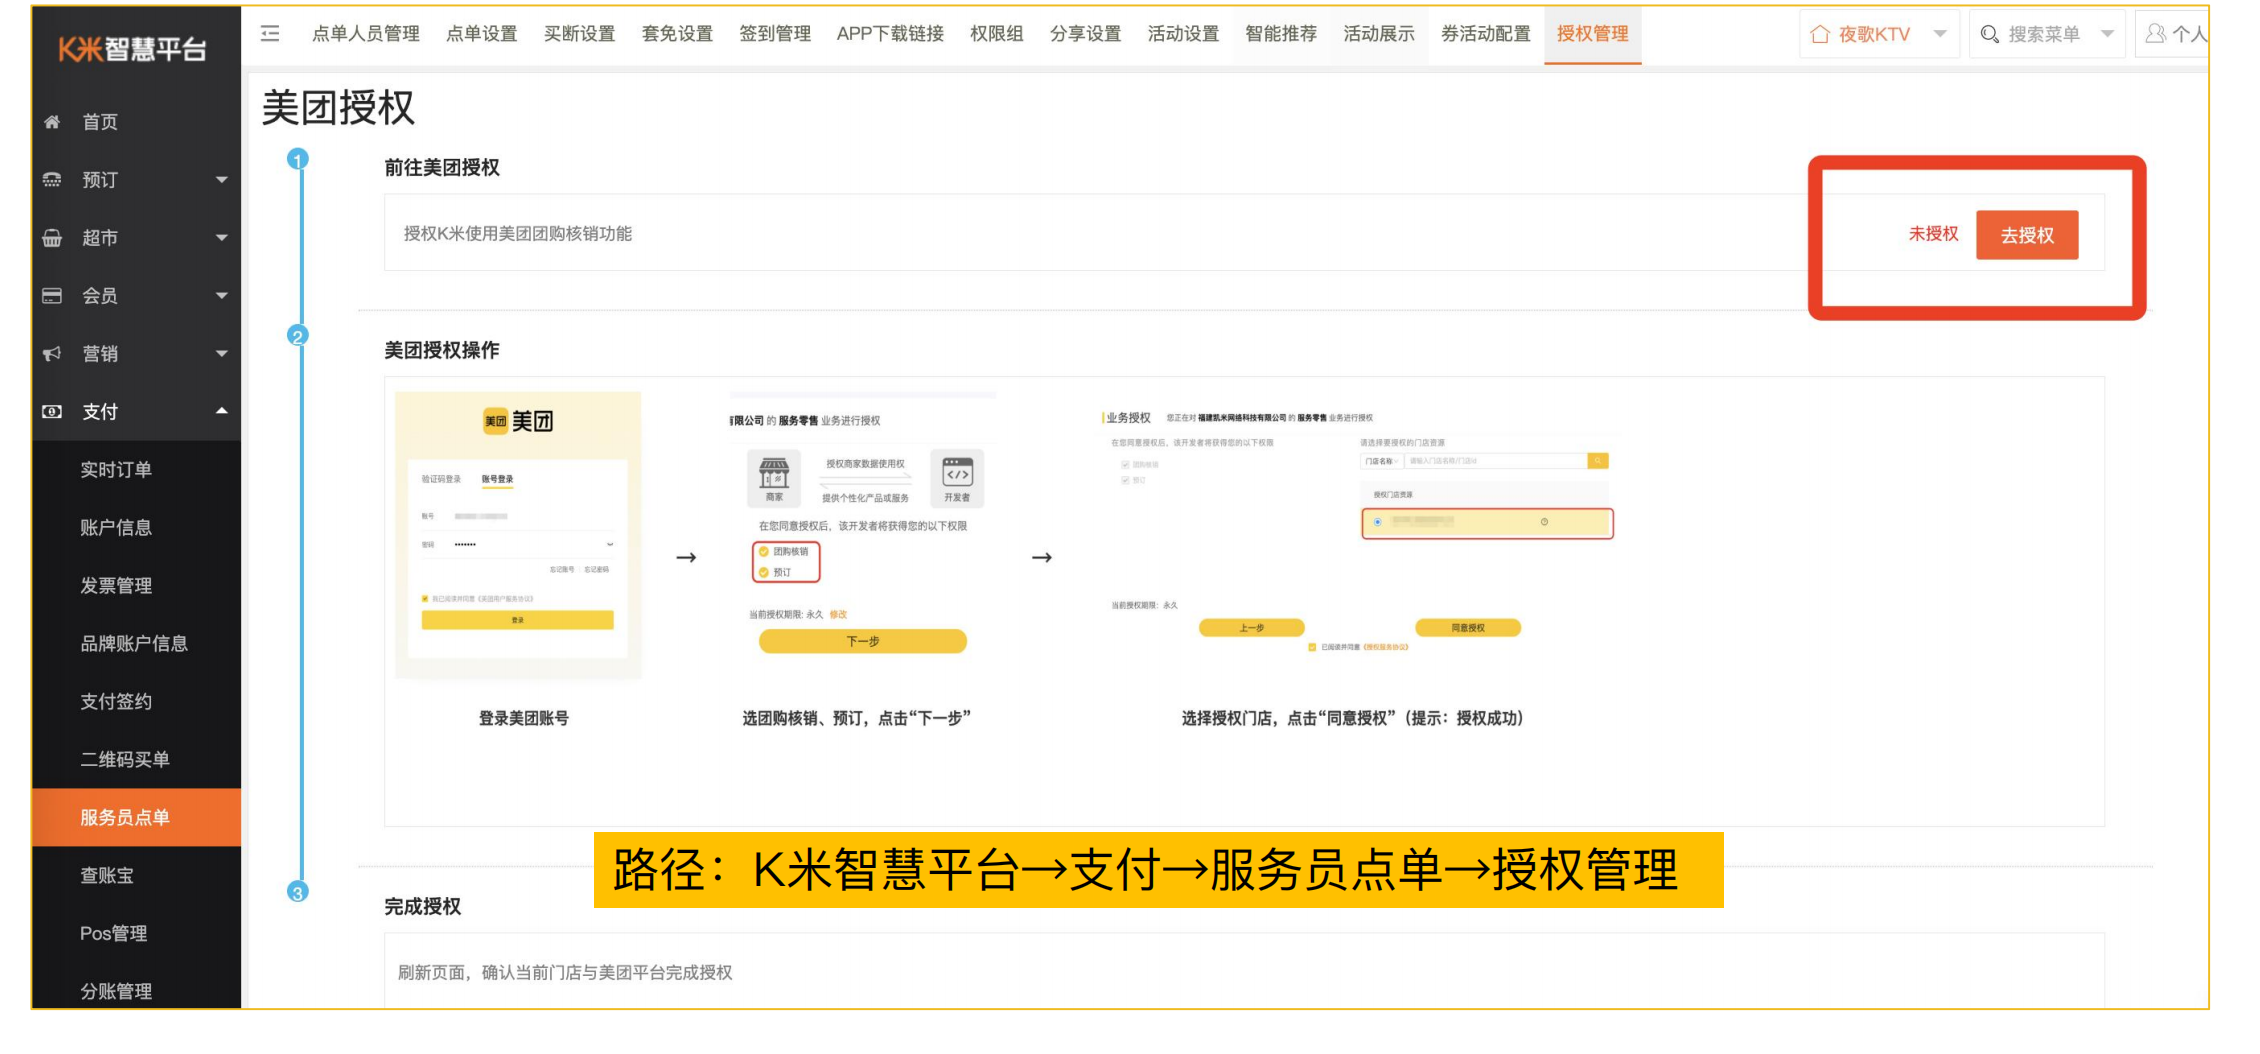
Task: Click the 美团授权 page heading
Action: (338, 108)
